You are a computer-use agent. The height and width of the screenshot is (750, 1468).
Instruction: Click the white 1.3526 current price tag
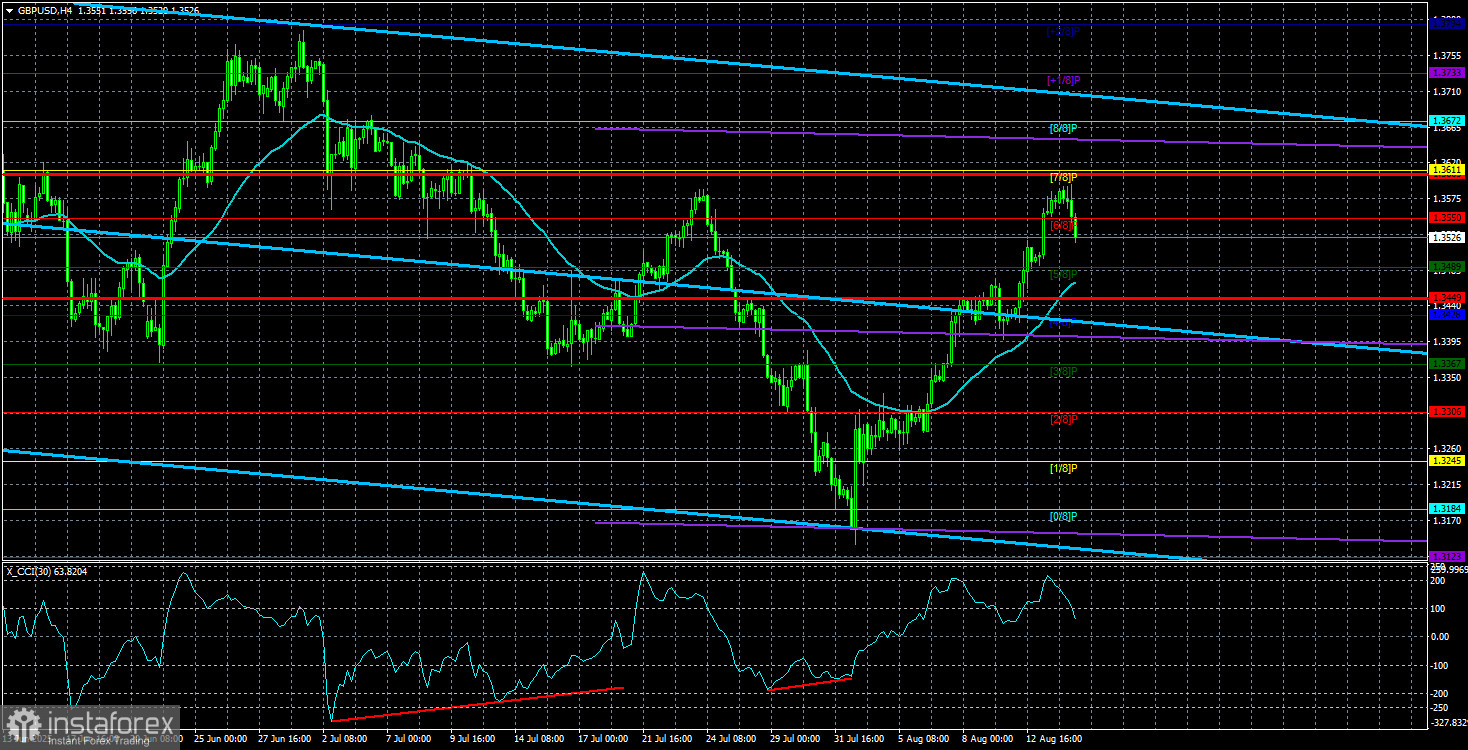pyautogui.click(x=1447, y=238)
